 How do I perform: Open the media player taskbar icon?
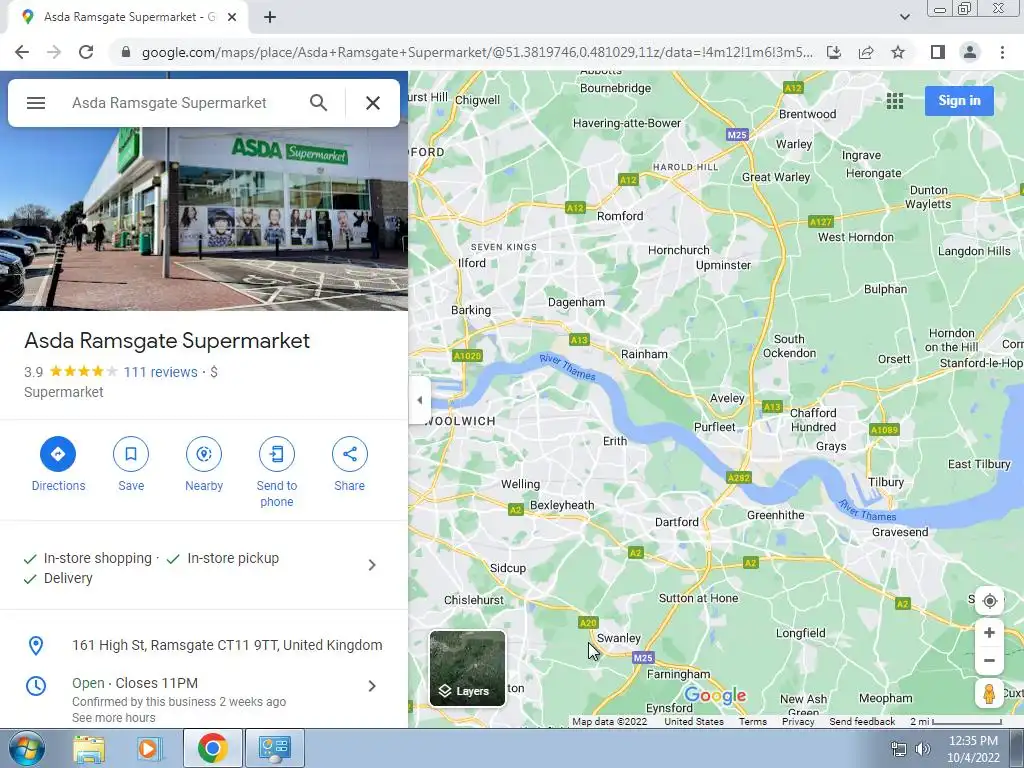[x=148, y=749]
